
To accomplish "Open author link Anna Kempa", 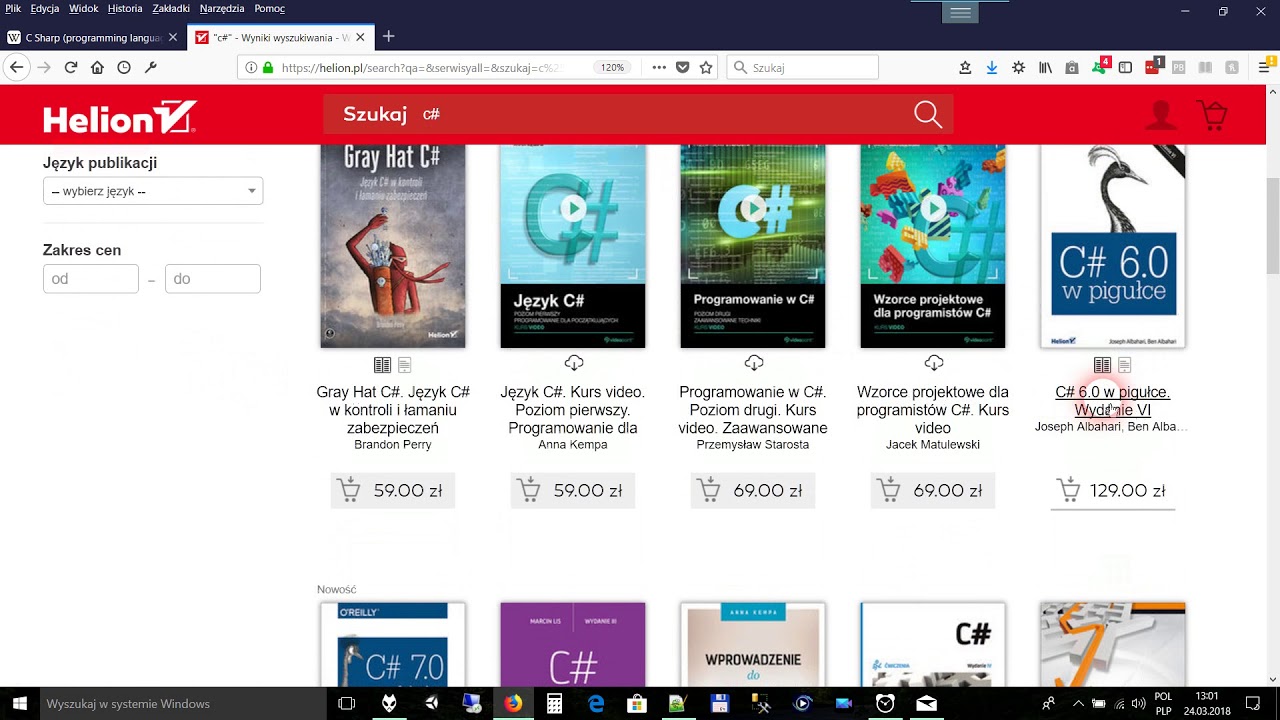I will coord(573,445).
